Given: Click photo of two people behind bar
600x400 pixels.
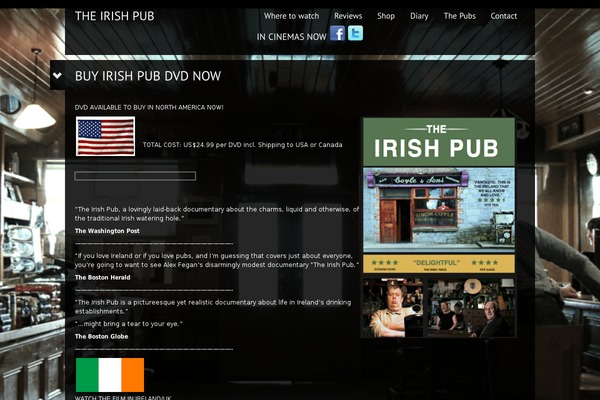Looking at the screenshot, I should pyautogui.click(x=471, y=308).
